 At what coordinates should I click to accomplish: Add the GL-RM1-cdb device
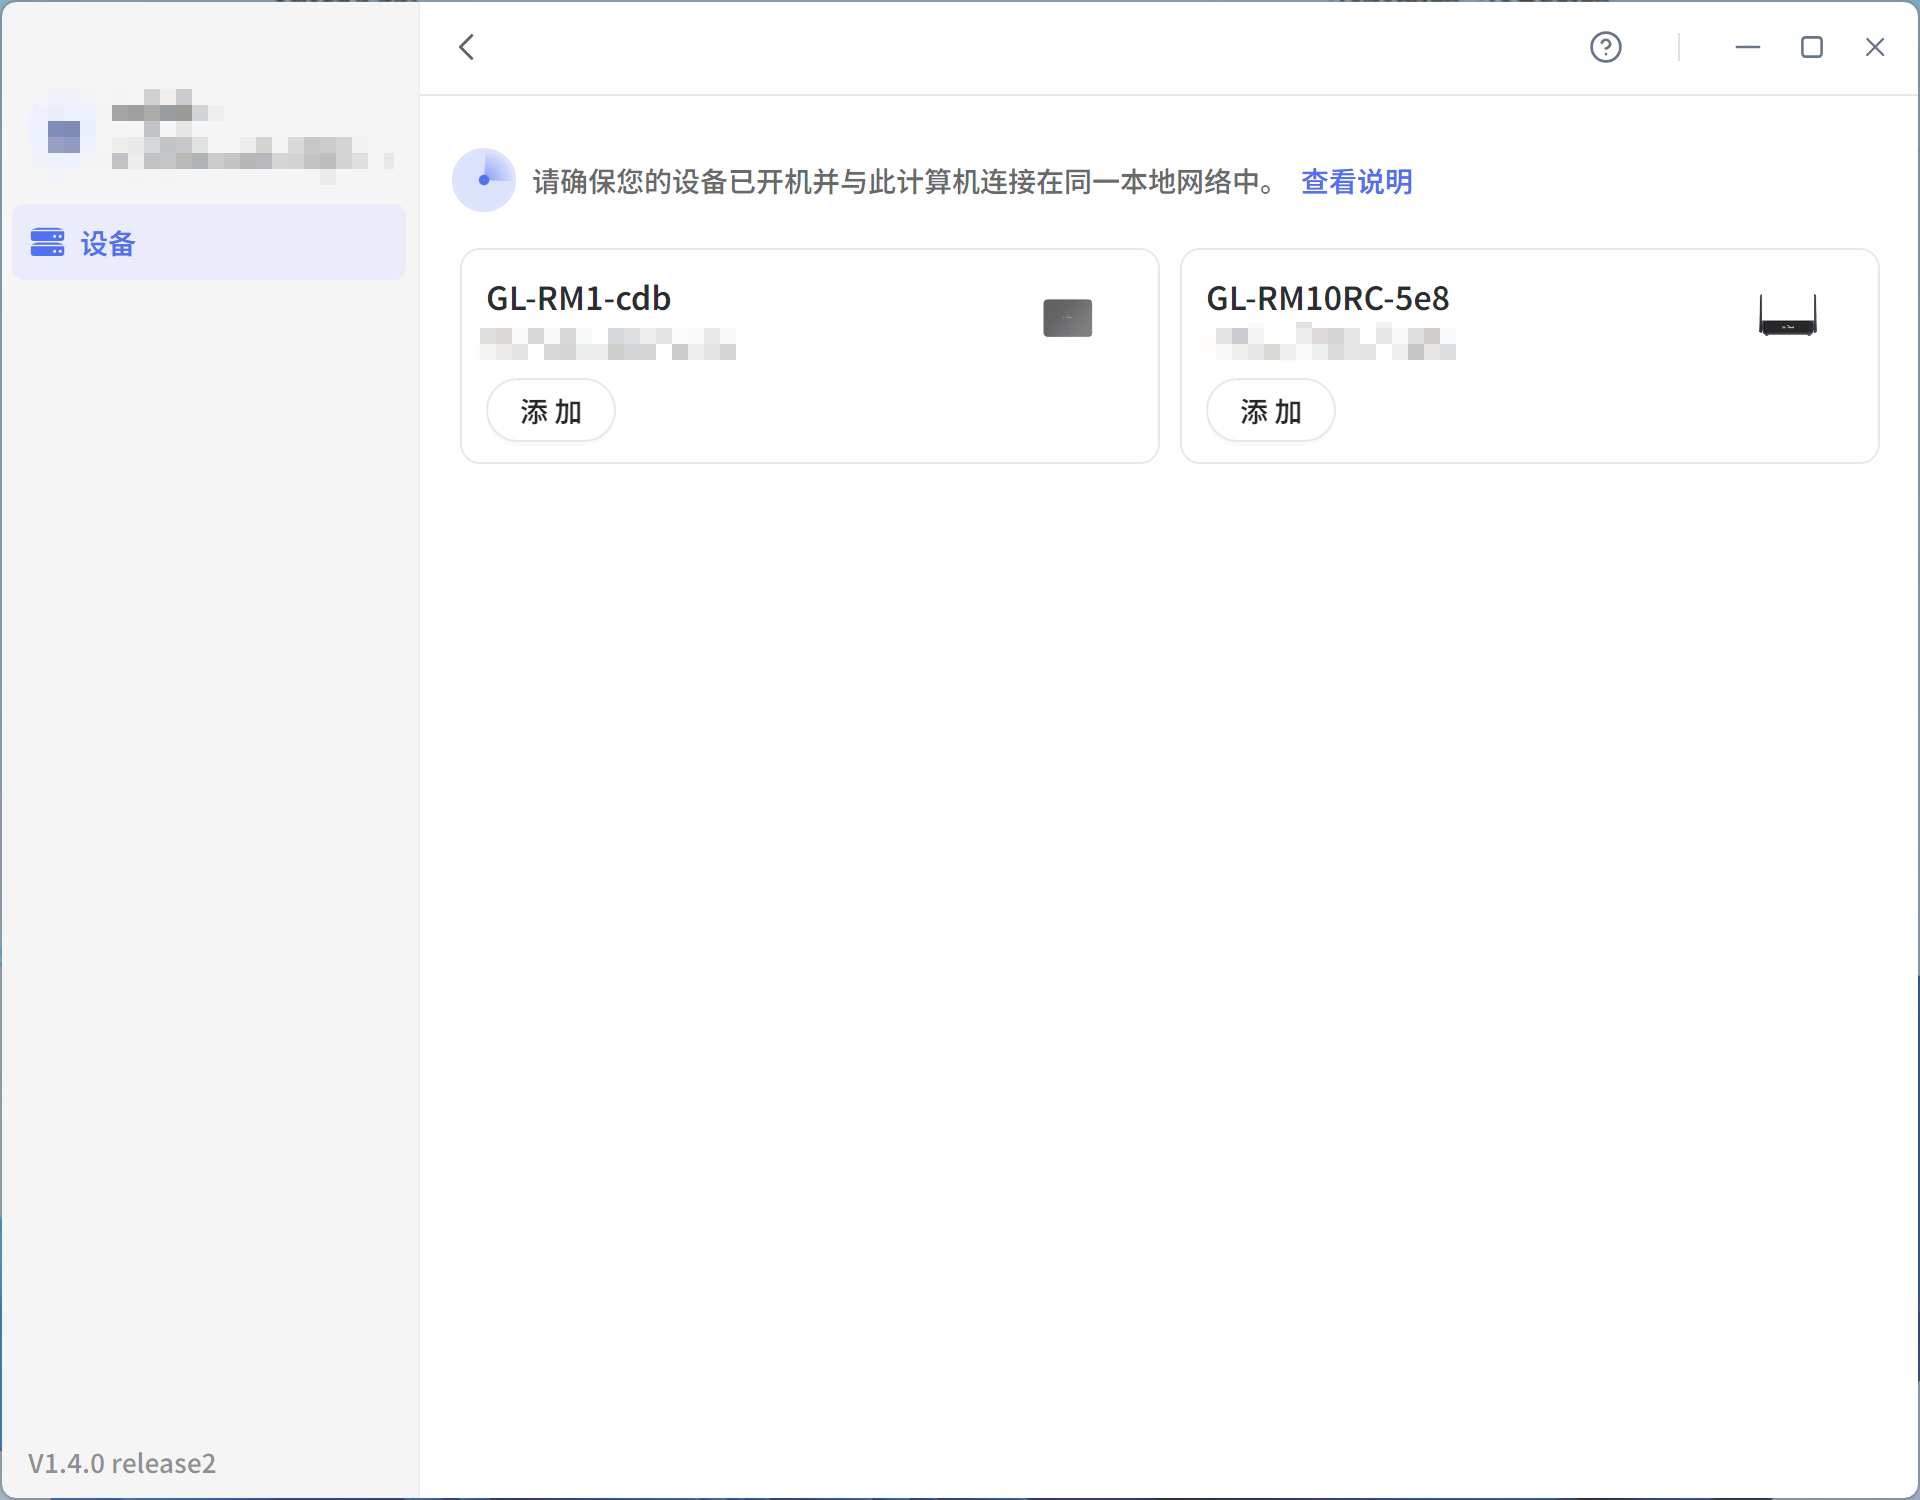click(x=551, y=411)
